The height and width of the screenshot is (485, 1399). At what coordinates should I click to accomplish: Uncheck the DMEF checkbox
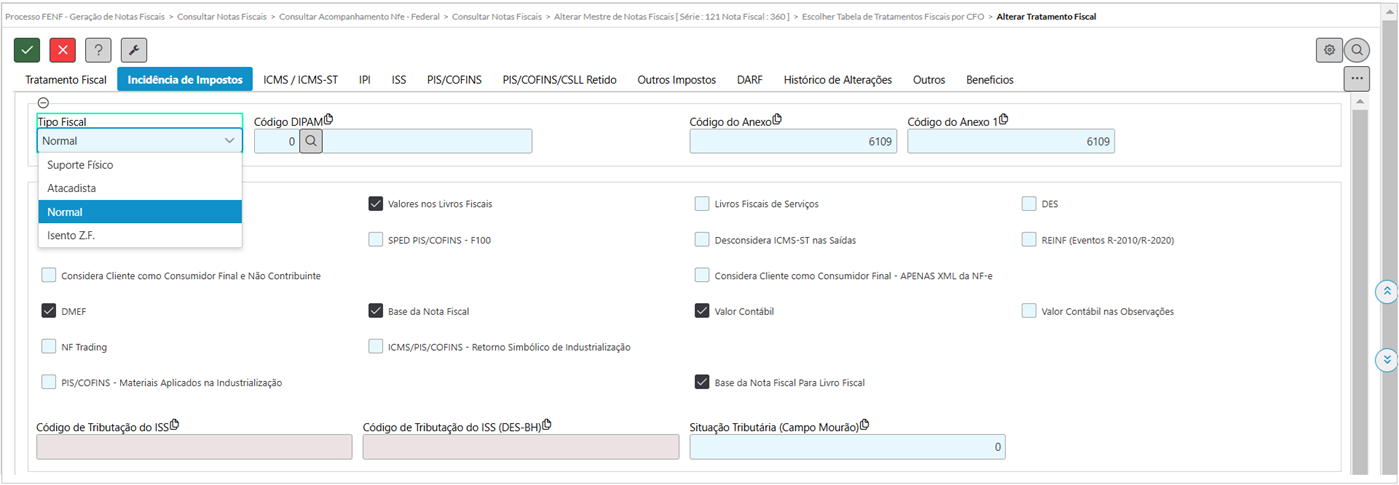point(49,311)
